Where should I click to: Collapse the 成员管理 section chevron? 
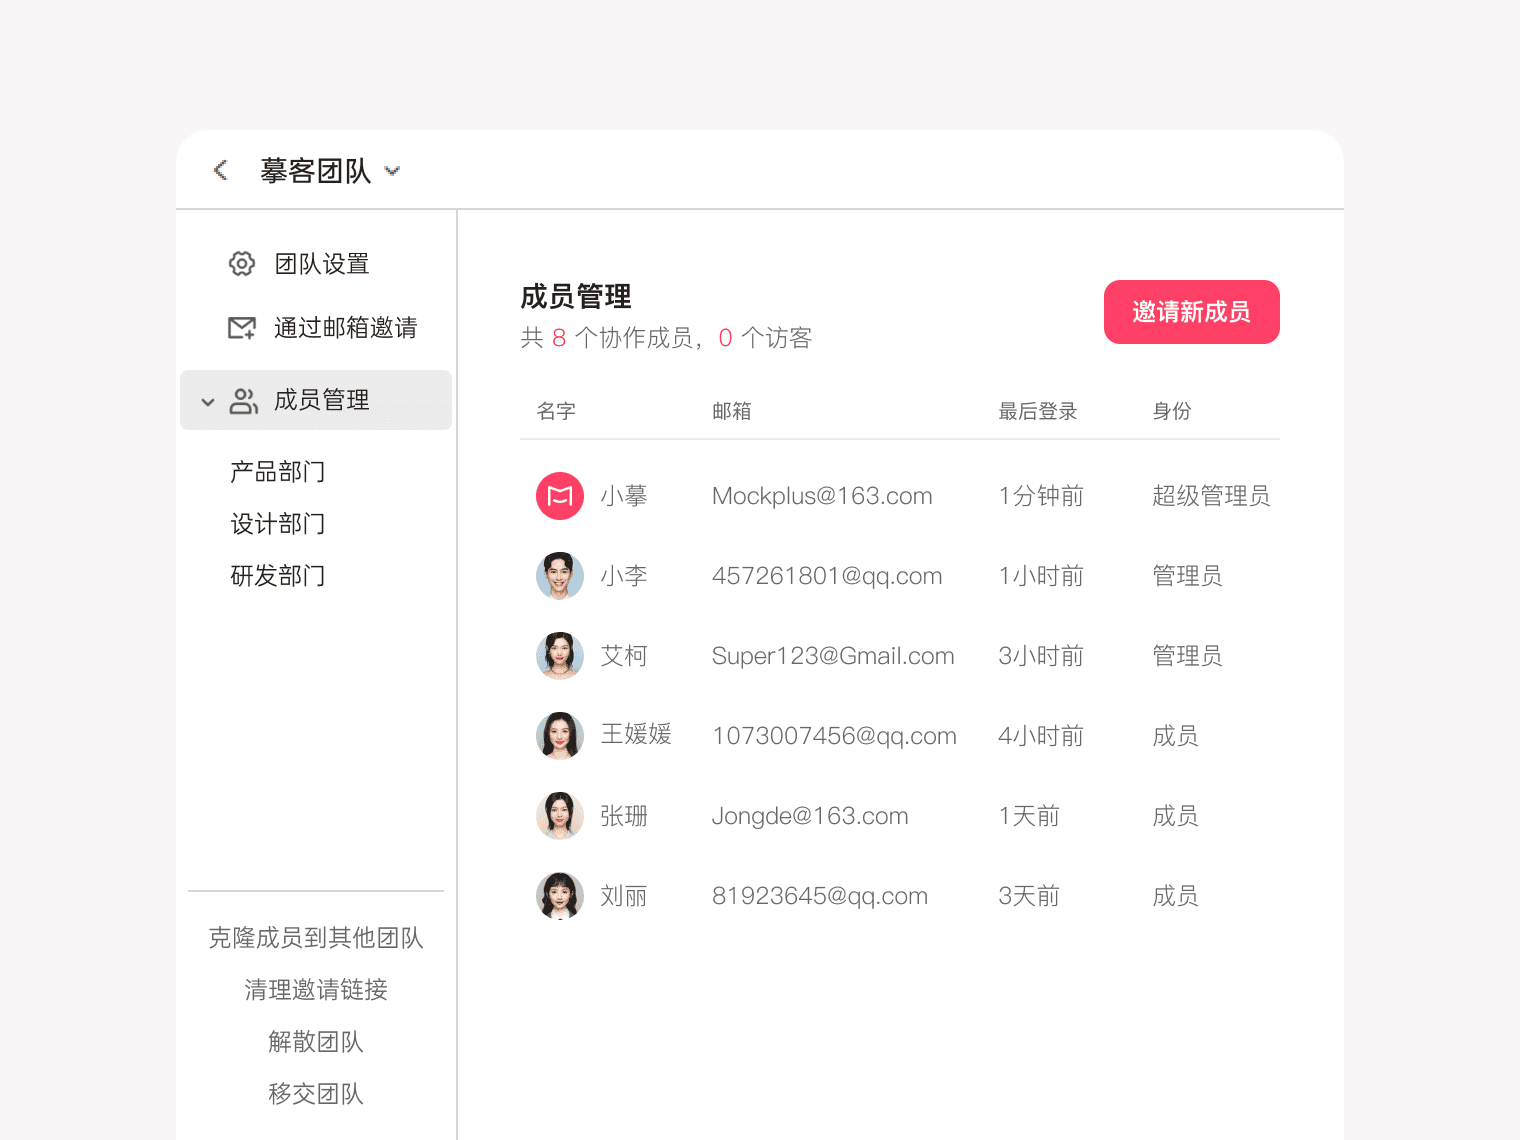point(208,402)
